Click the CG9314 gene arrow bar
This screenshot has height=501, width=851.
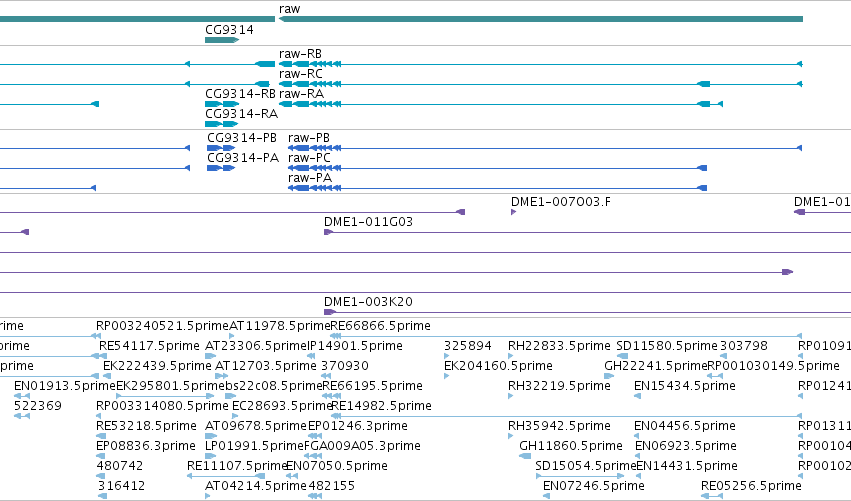222,40
